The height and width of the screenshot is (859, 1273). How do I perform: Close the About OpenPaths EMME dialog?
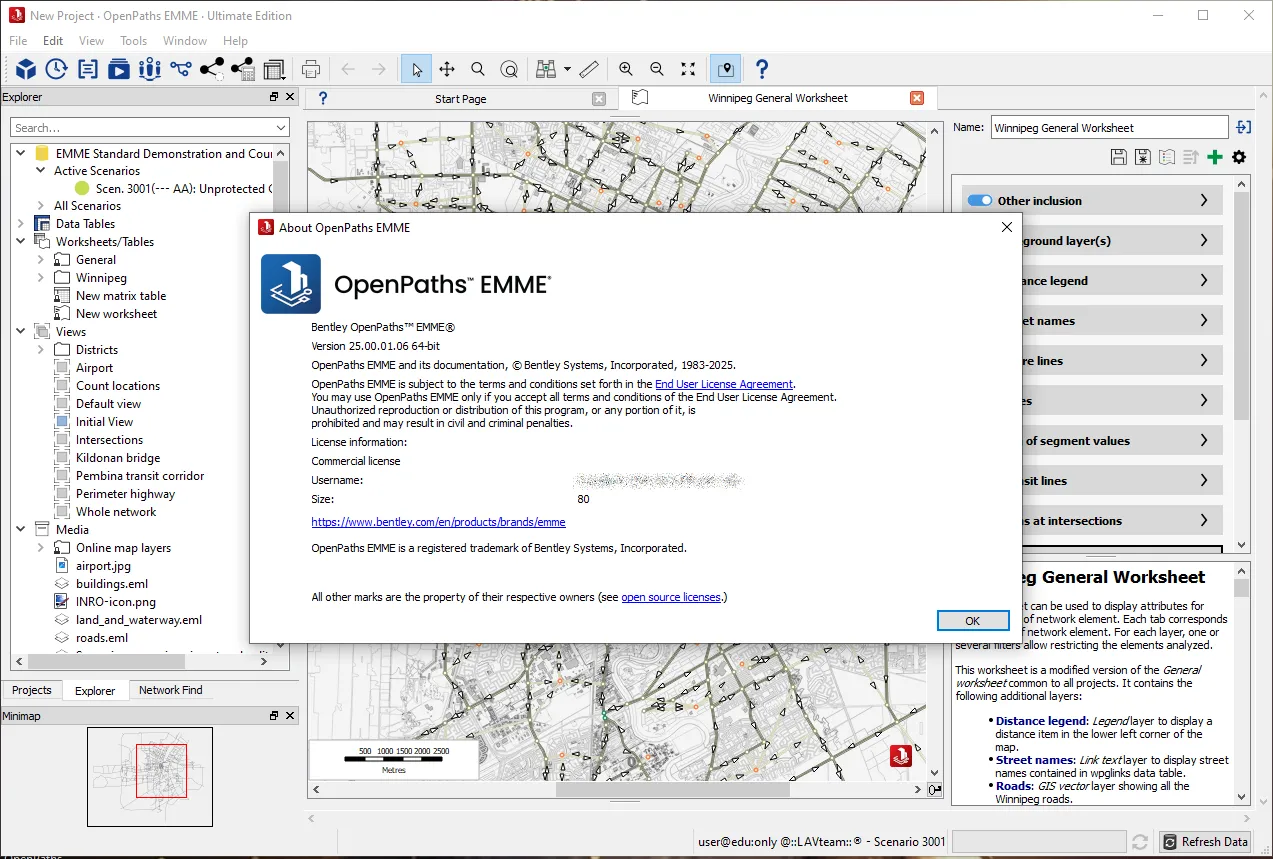tap(1007, 227)
